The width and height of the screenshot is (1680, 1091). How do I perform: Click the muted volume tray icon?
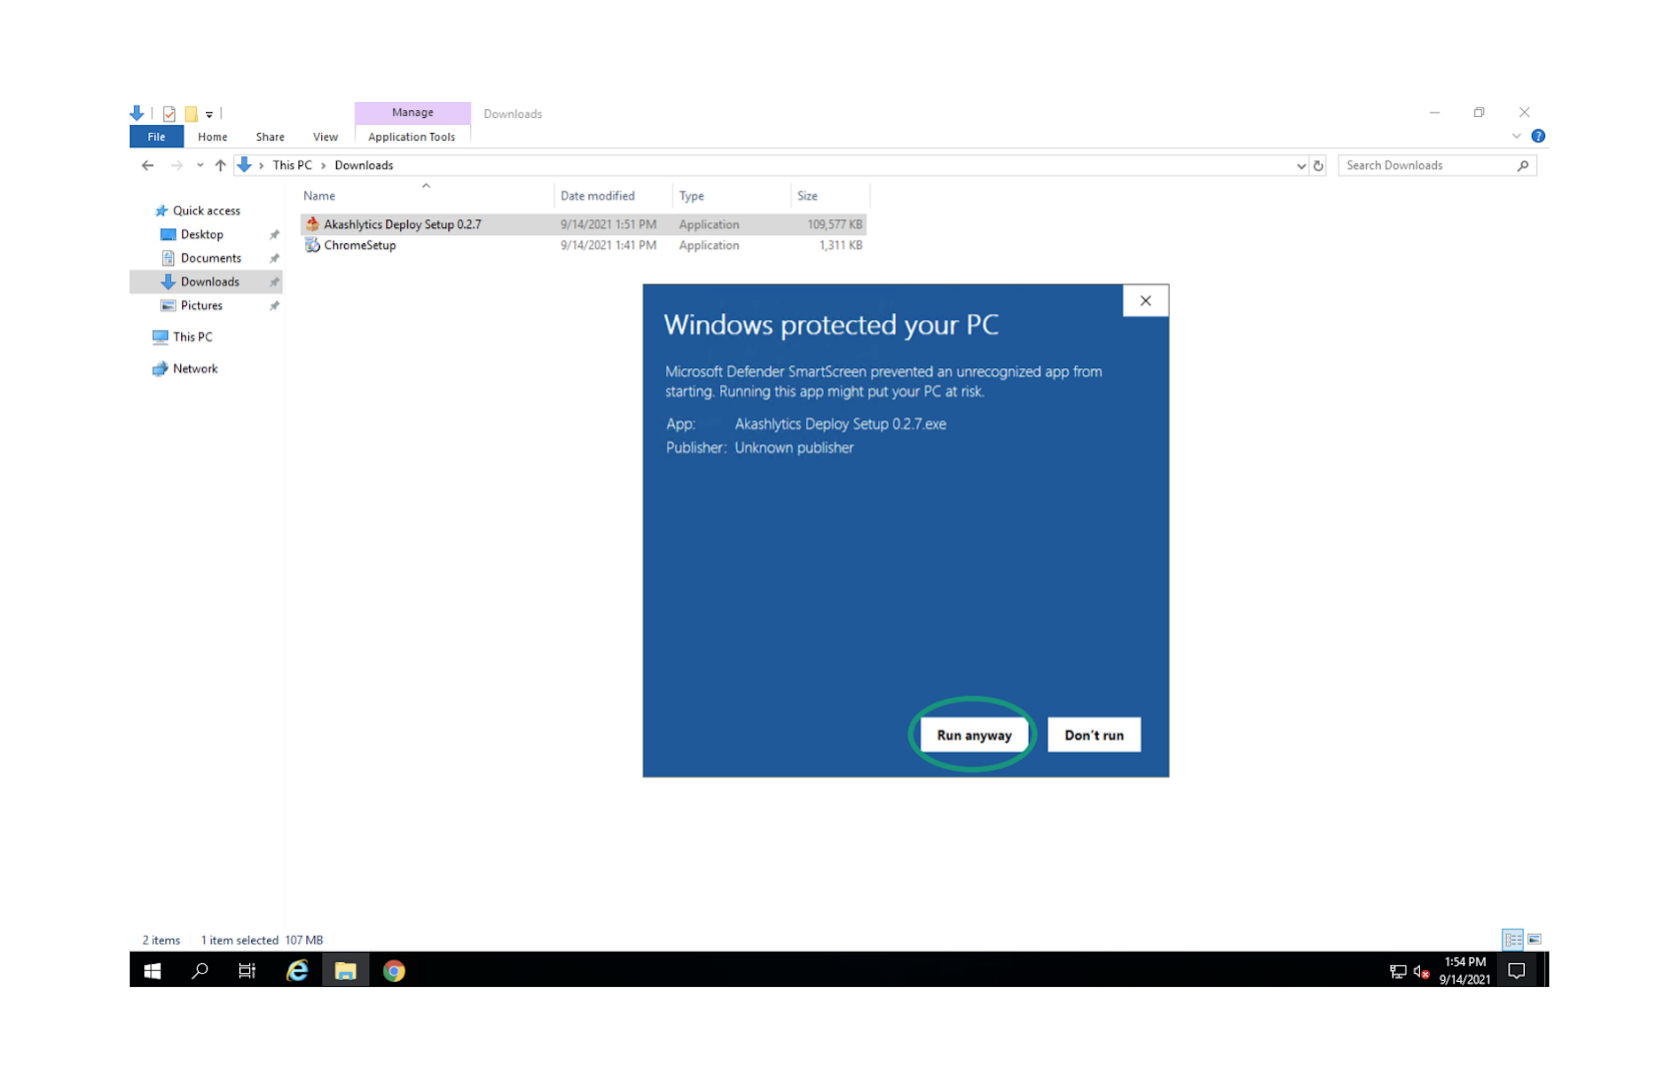[1421, 972]
